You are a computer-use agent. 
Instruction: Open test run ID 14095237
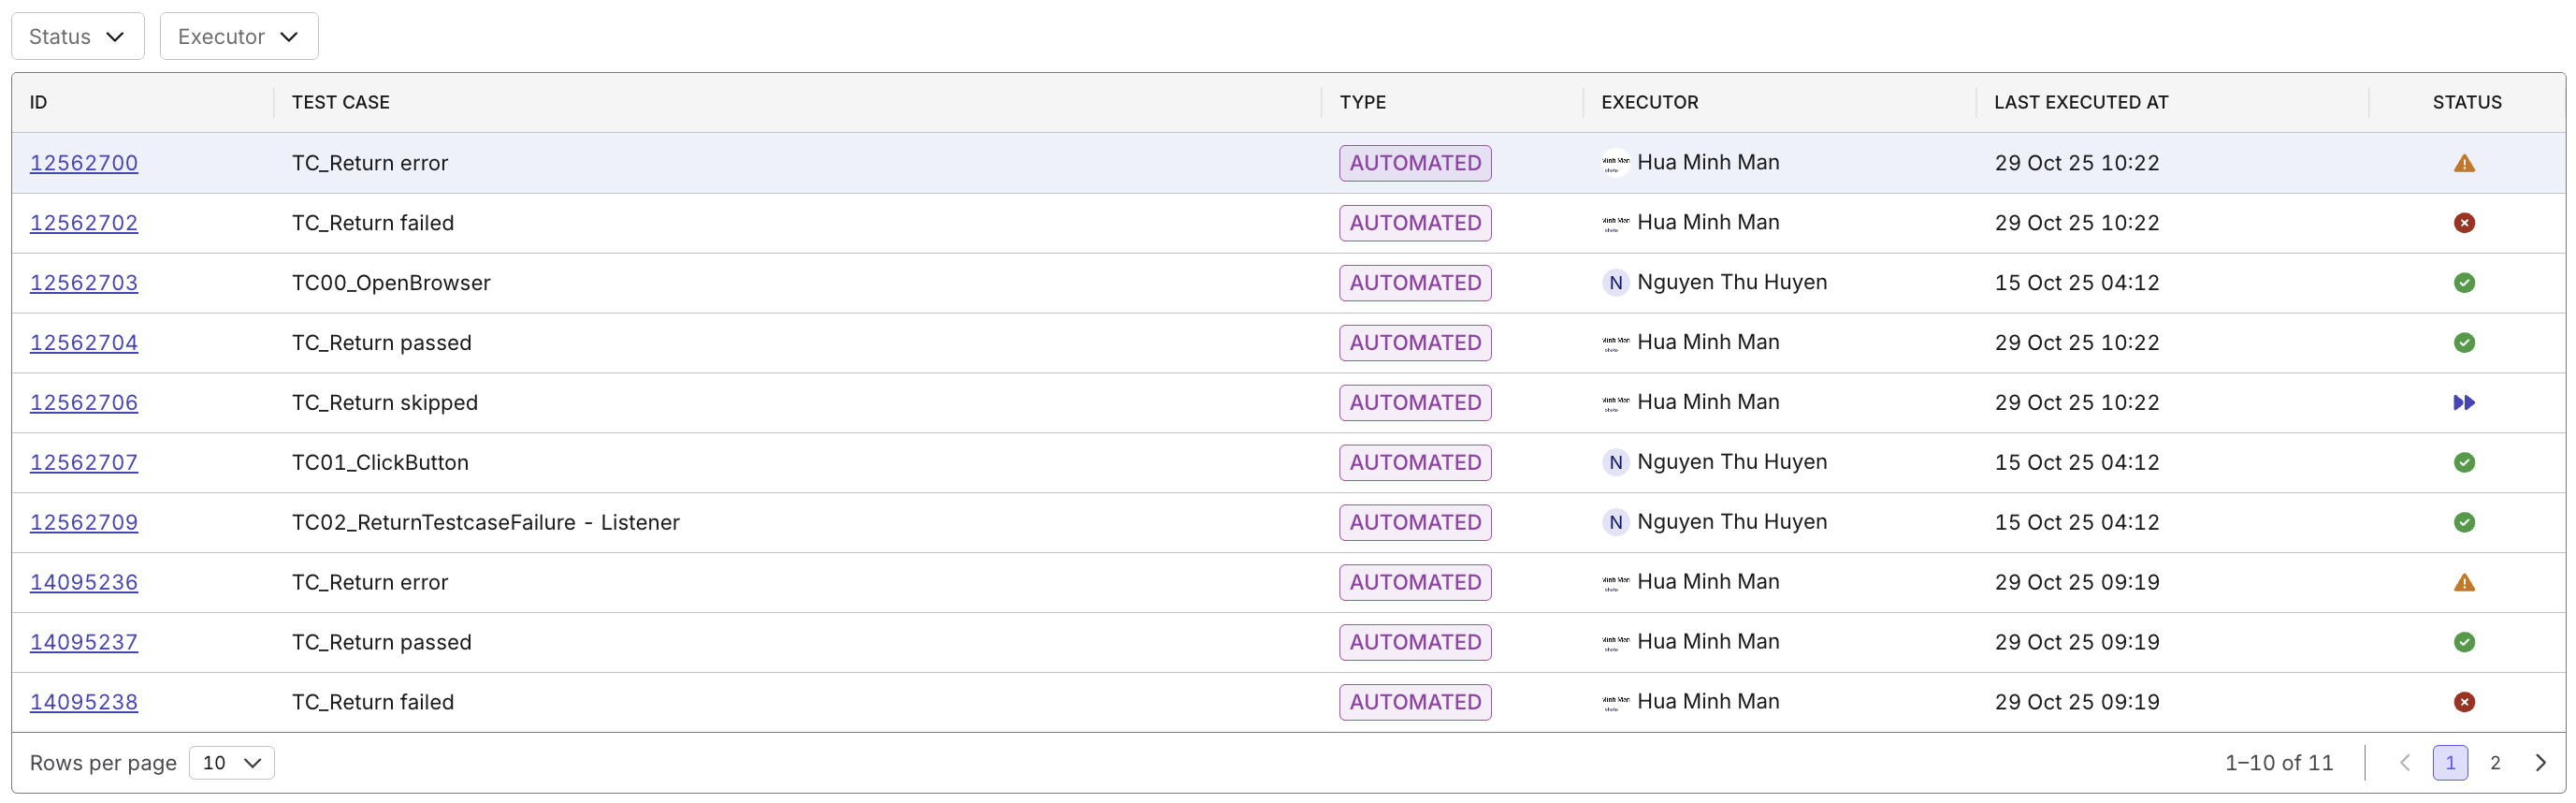(84, 642)
